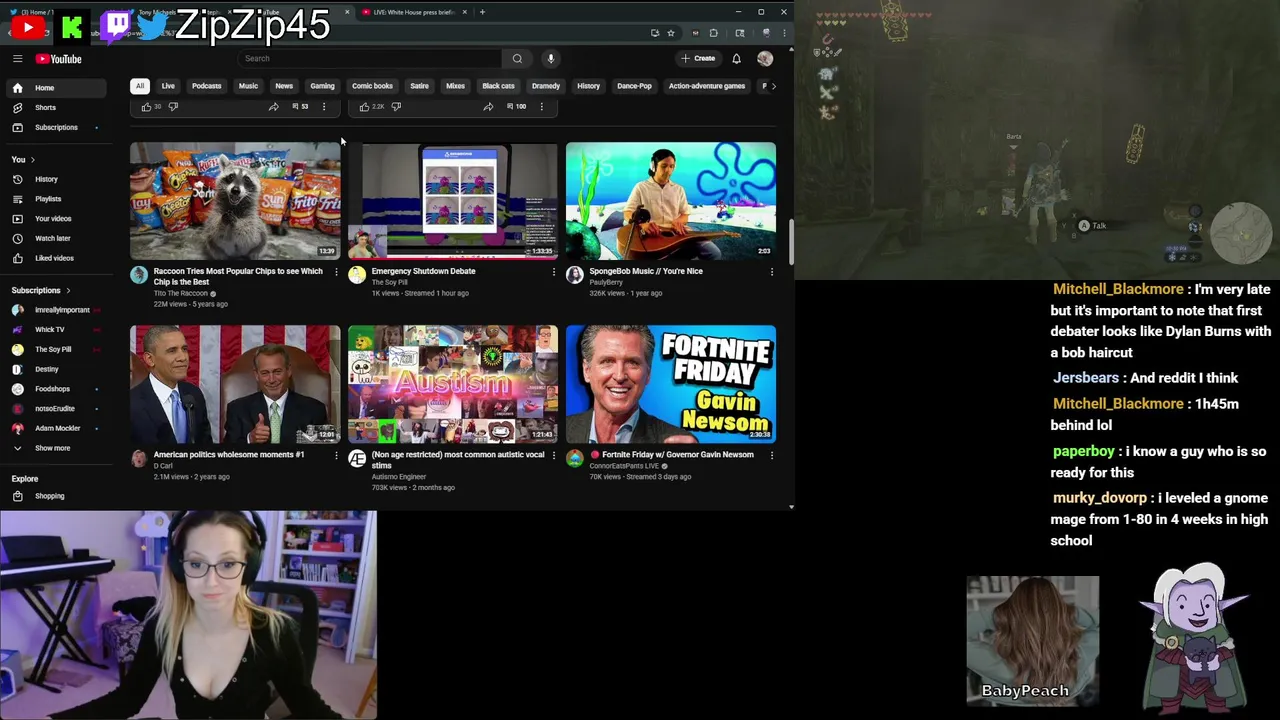Open the YouTube hamburger guide menu

17,59
